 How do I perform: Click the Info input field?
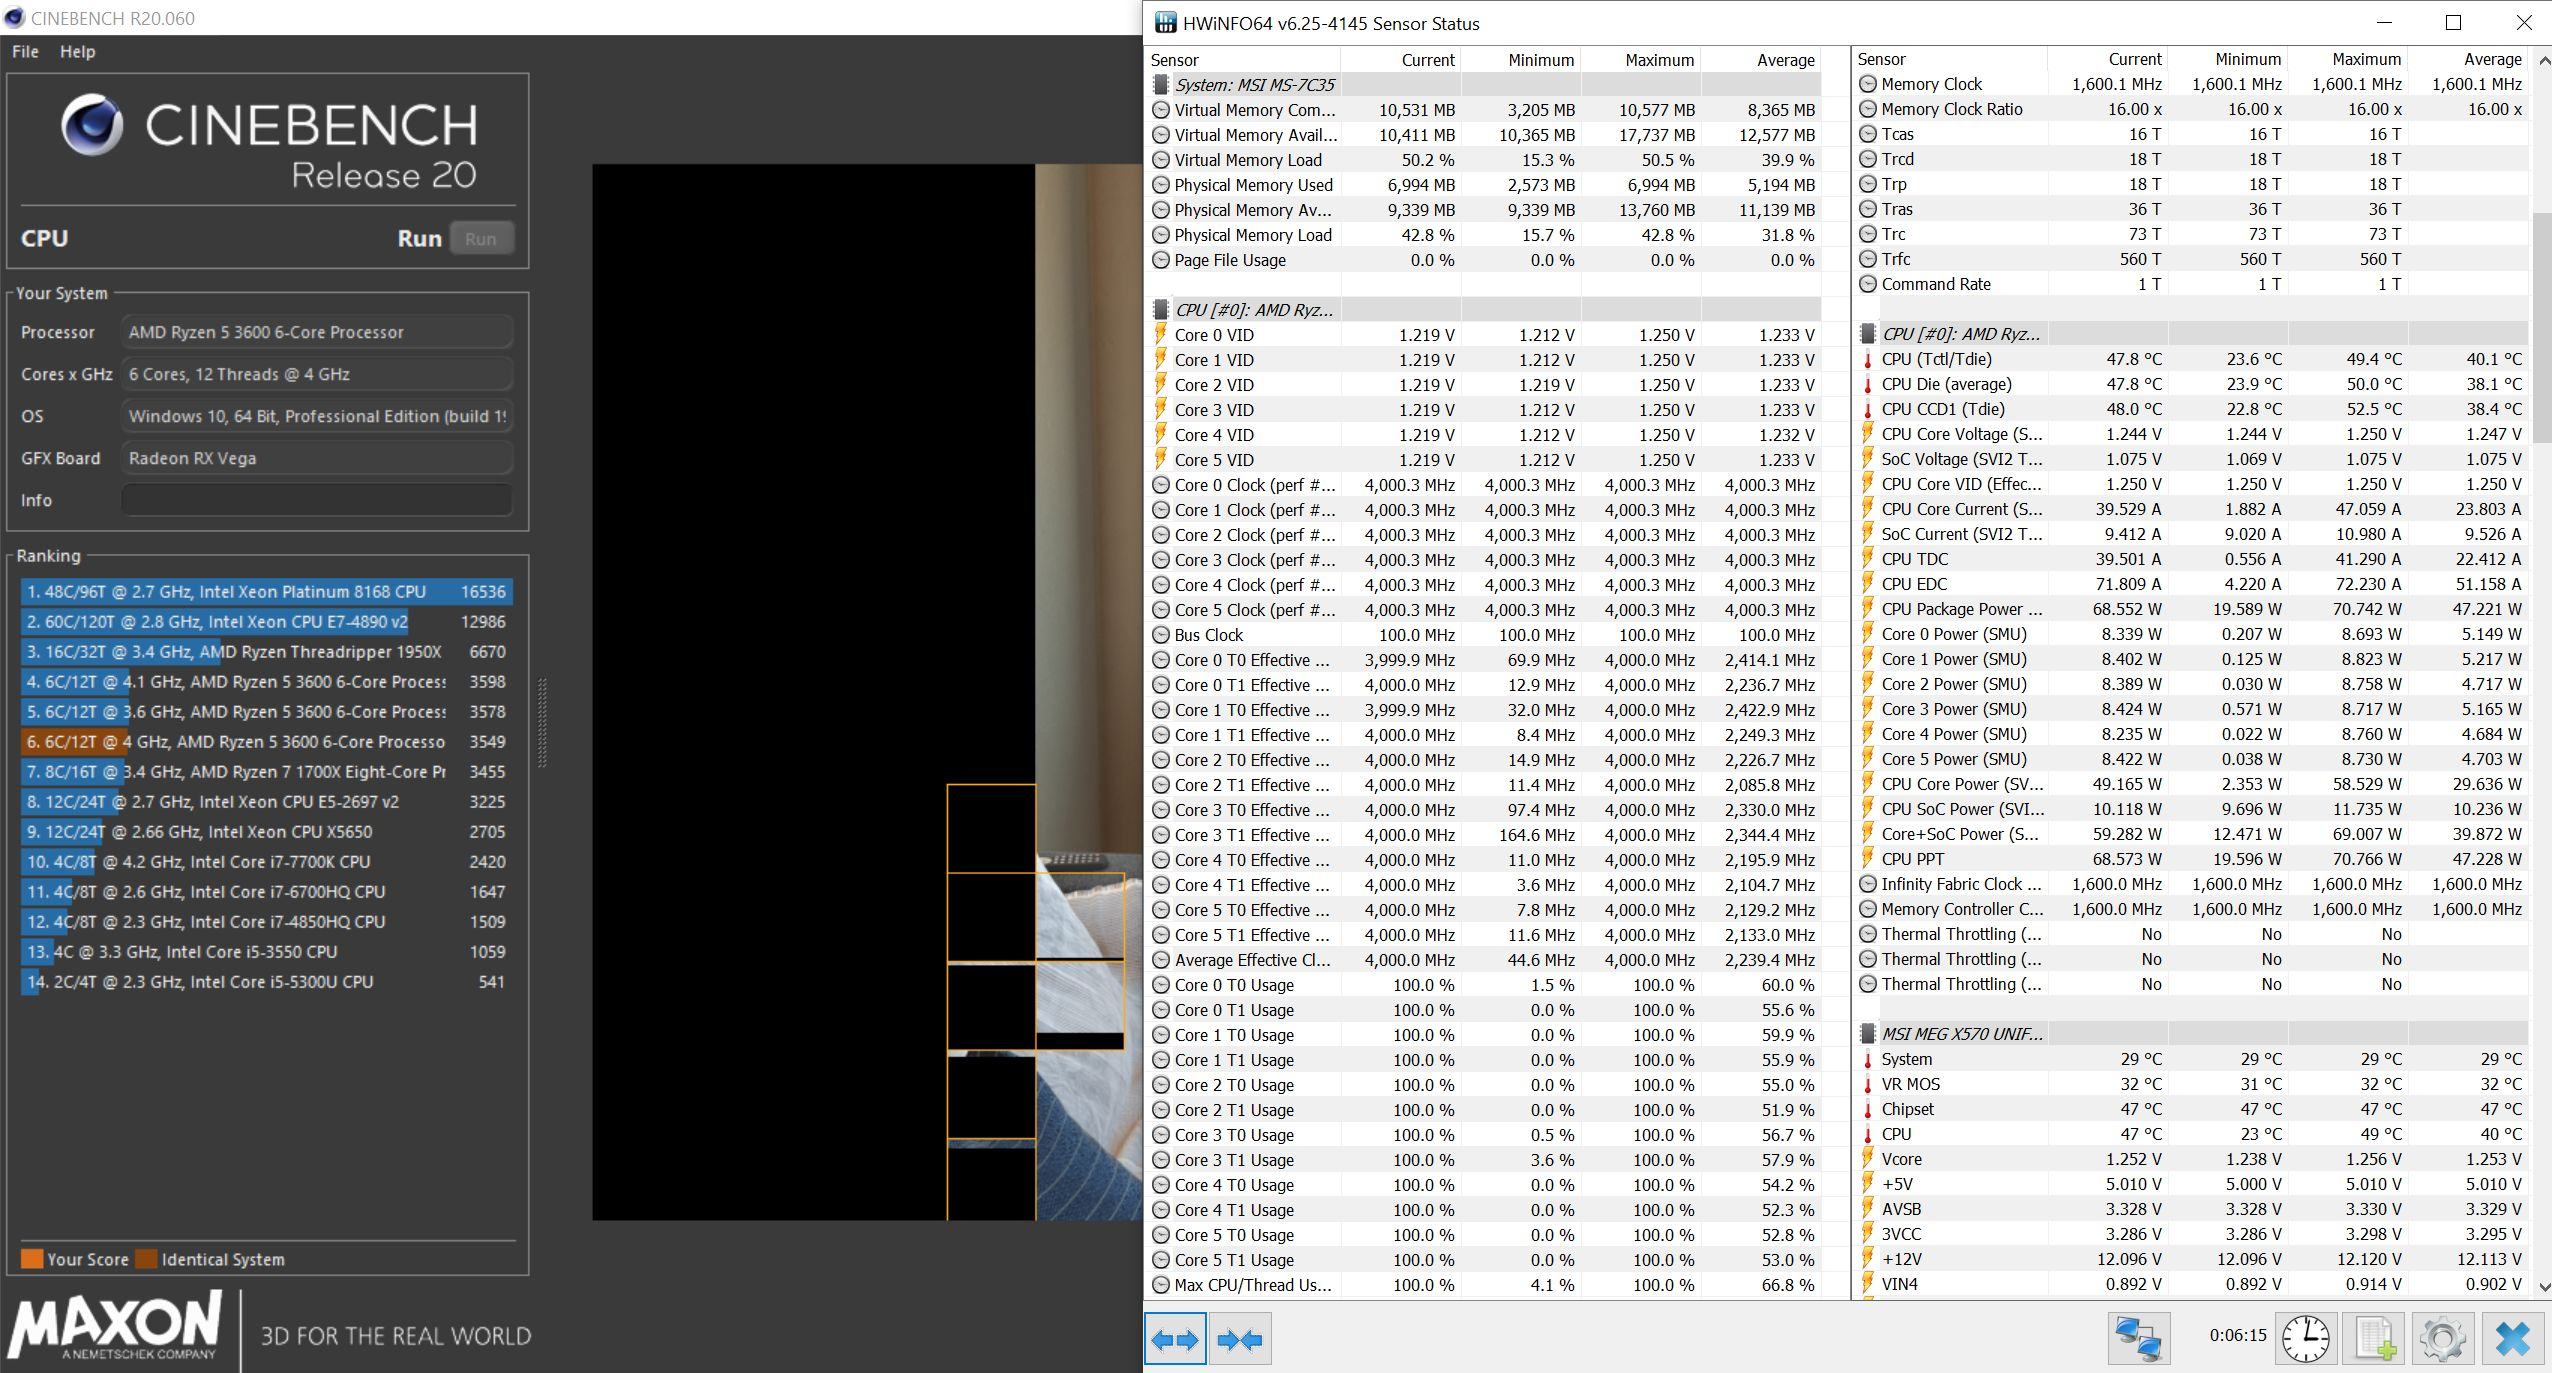(316, 500)
